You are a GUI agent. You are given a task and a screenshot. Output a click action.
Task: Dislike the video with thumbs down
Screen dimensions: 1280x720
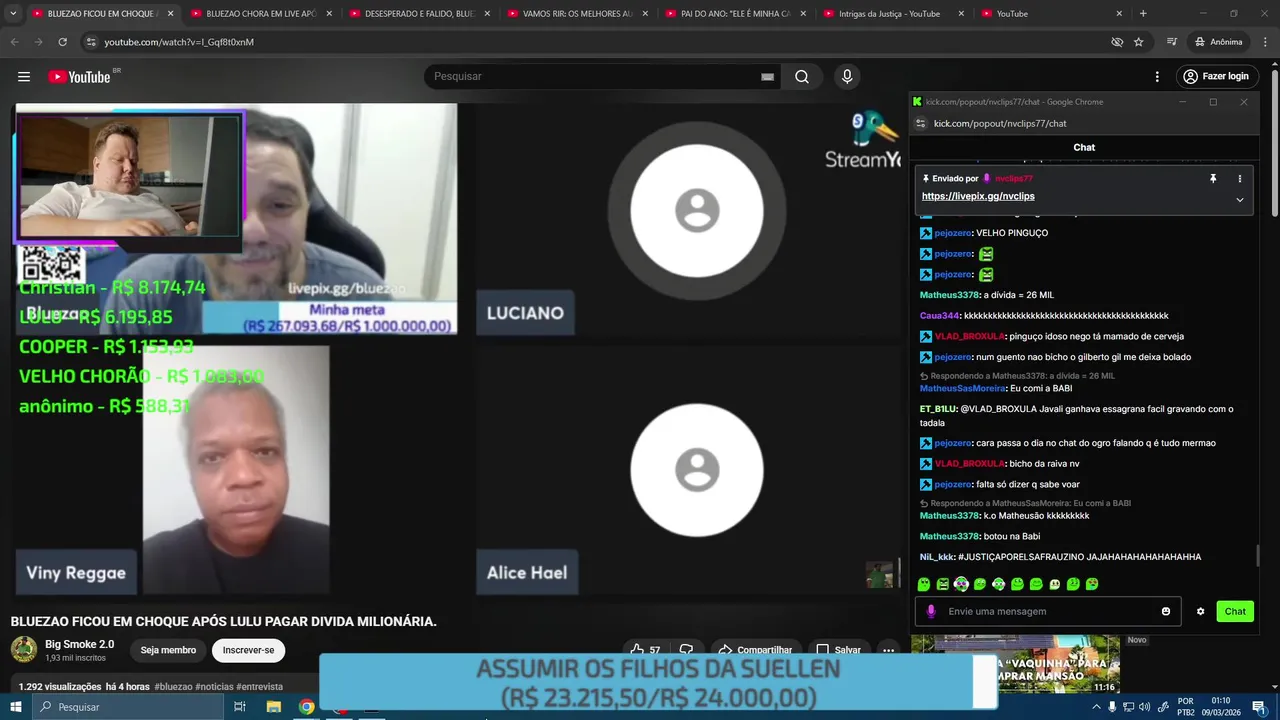tap(686, 650)
